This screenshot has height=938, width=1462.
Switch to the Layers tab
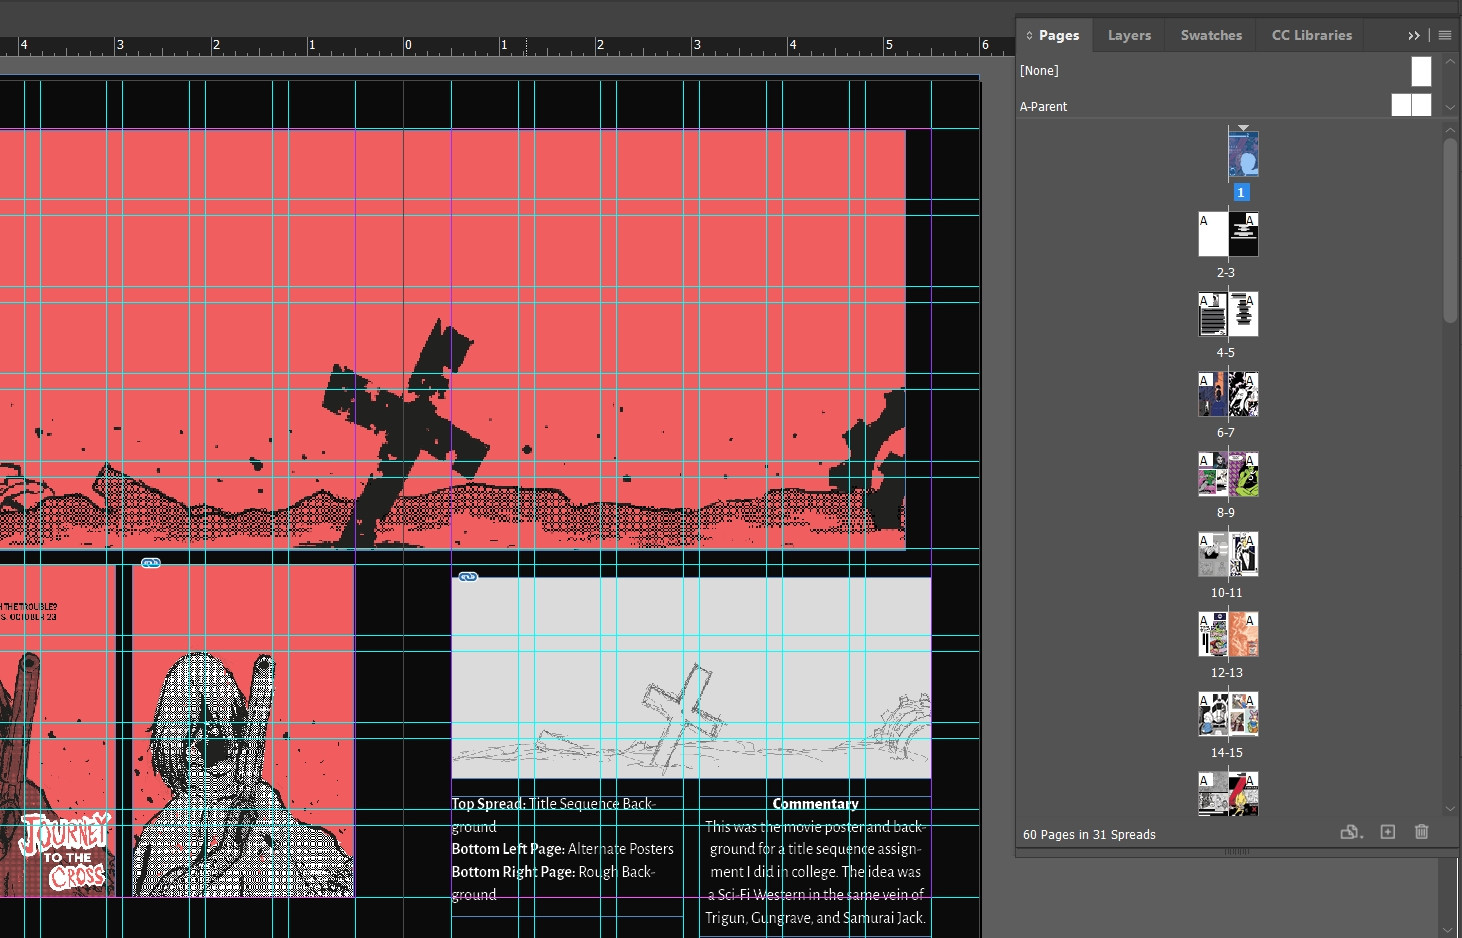pyautogui.click(x=1129, y=35)
